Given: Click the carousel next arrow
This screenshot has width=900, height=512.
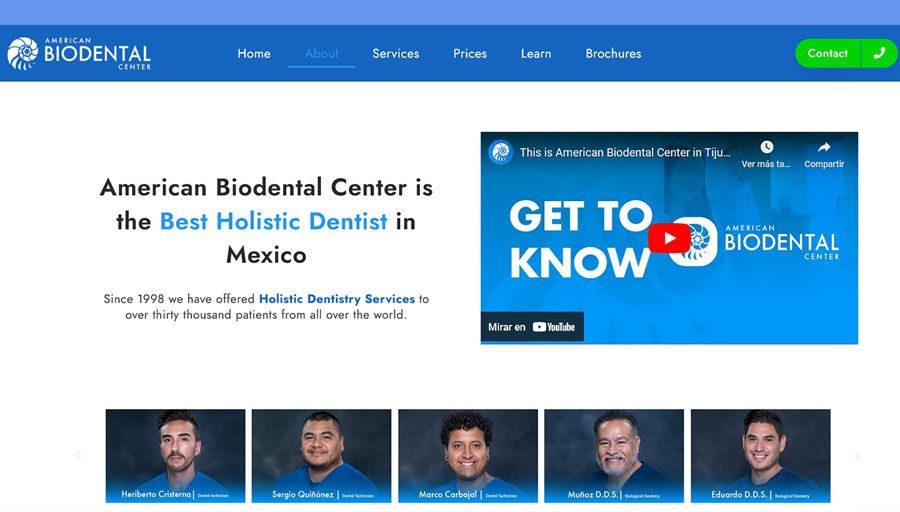Looking at the screenshot, I should pyautogui.click(x=856, y=456).
